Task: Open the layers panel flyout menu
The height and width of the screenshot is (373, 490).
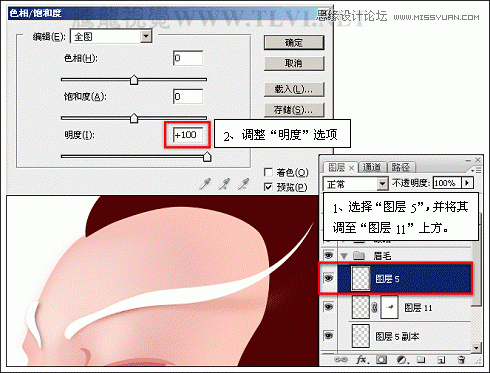Action: pos(477,170)
